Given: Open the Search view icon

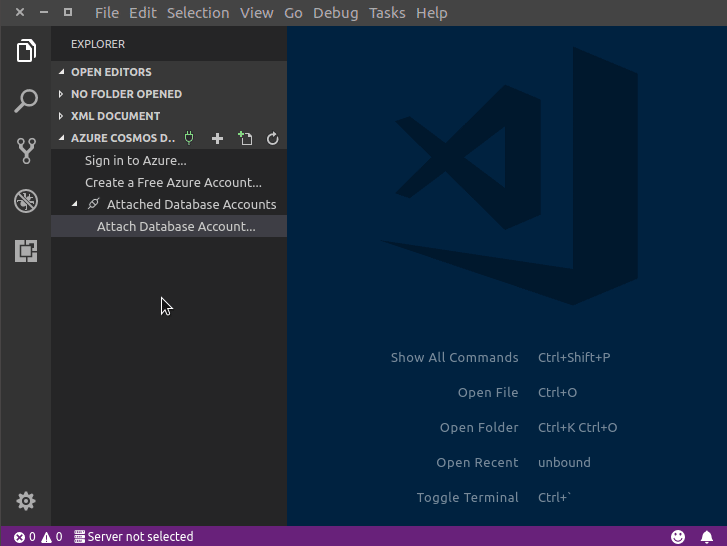Looking at the screenshot, I should click(x=26, y=101).
